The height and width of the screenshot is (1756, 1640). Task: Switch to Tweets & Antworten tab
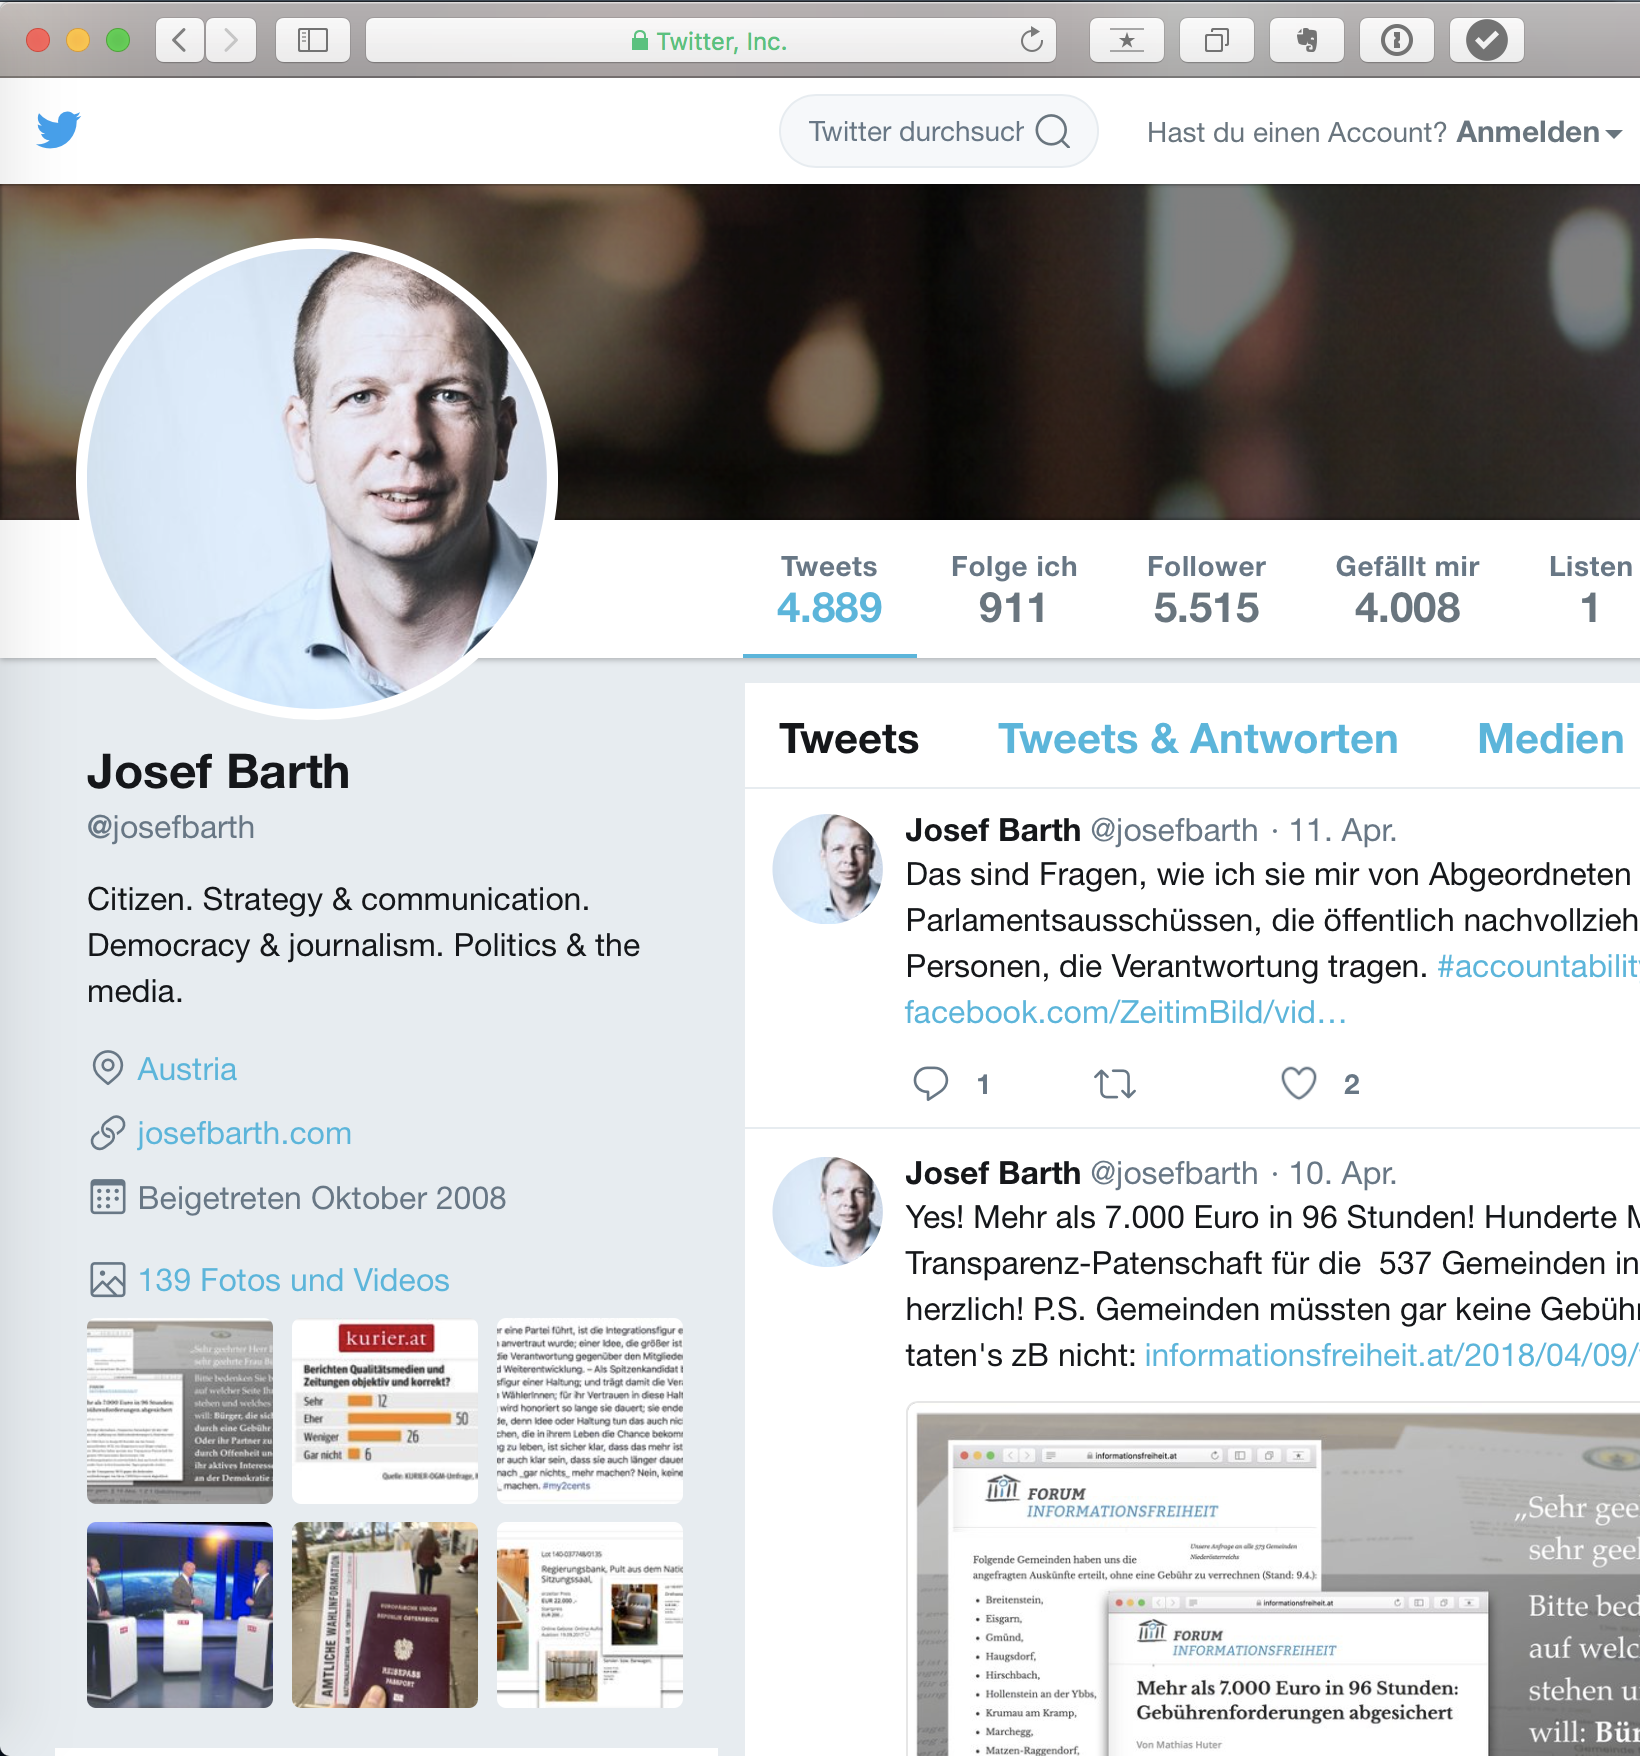1198,739
